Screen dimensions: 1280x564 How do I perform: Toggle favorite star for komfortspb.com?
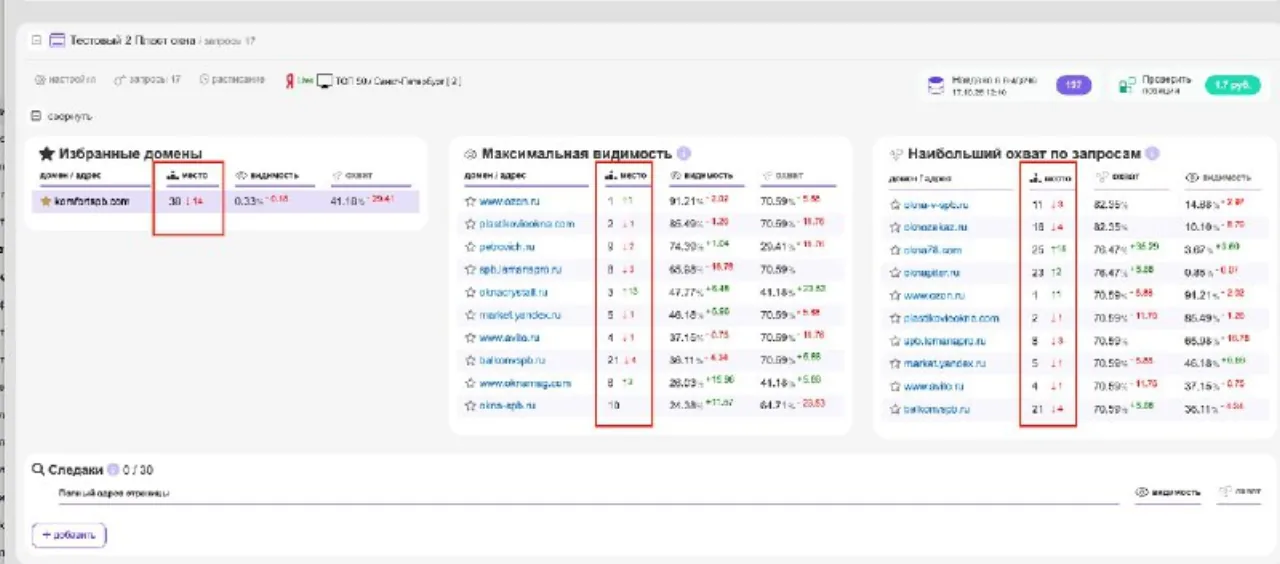pos(45,201)
